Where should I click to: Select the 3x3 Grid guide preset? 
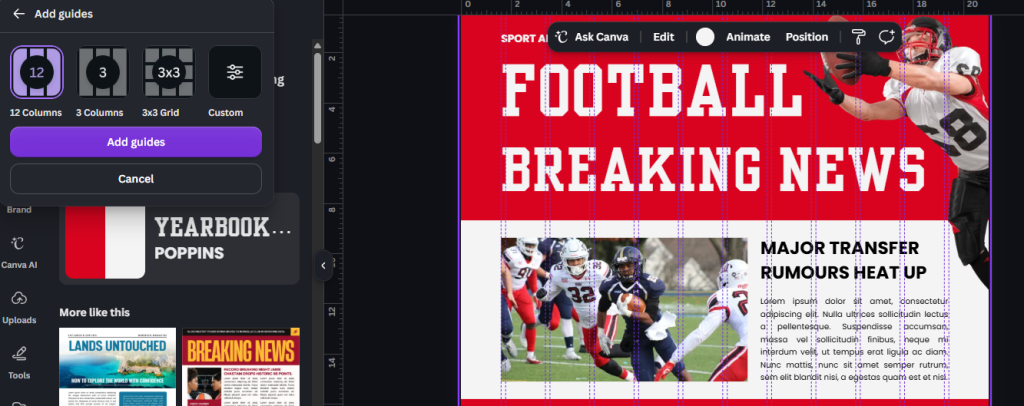coord(168,72)
